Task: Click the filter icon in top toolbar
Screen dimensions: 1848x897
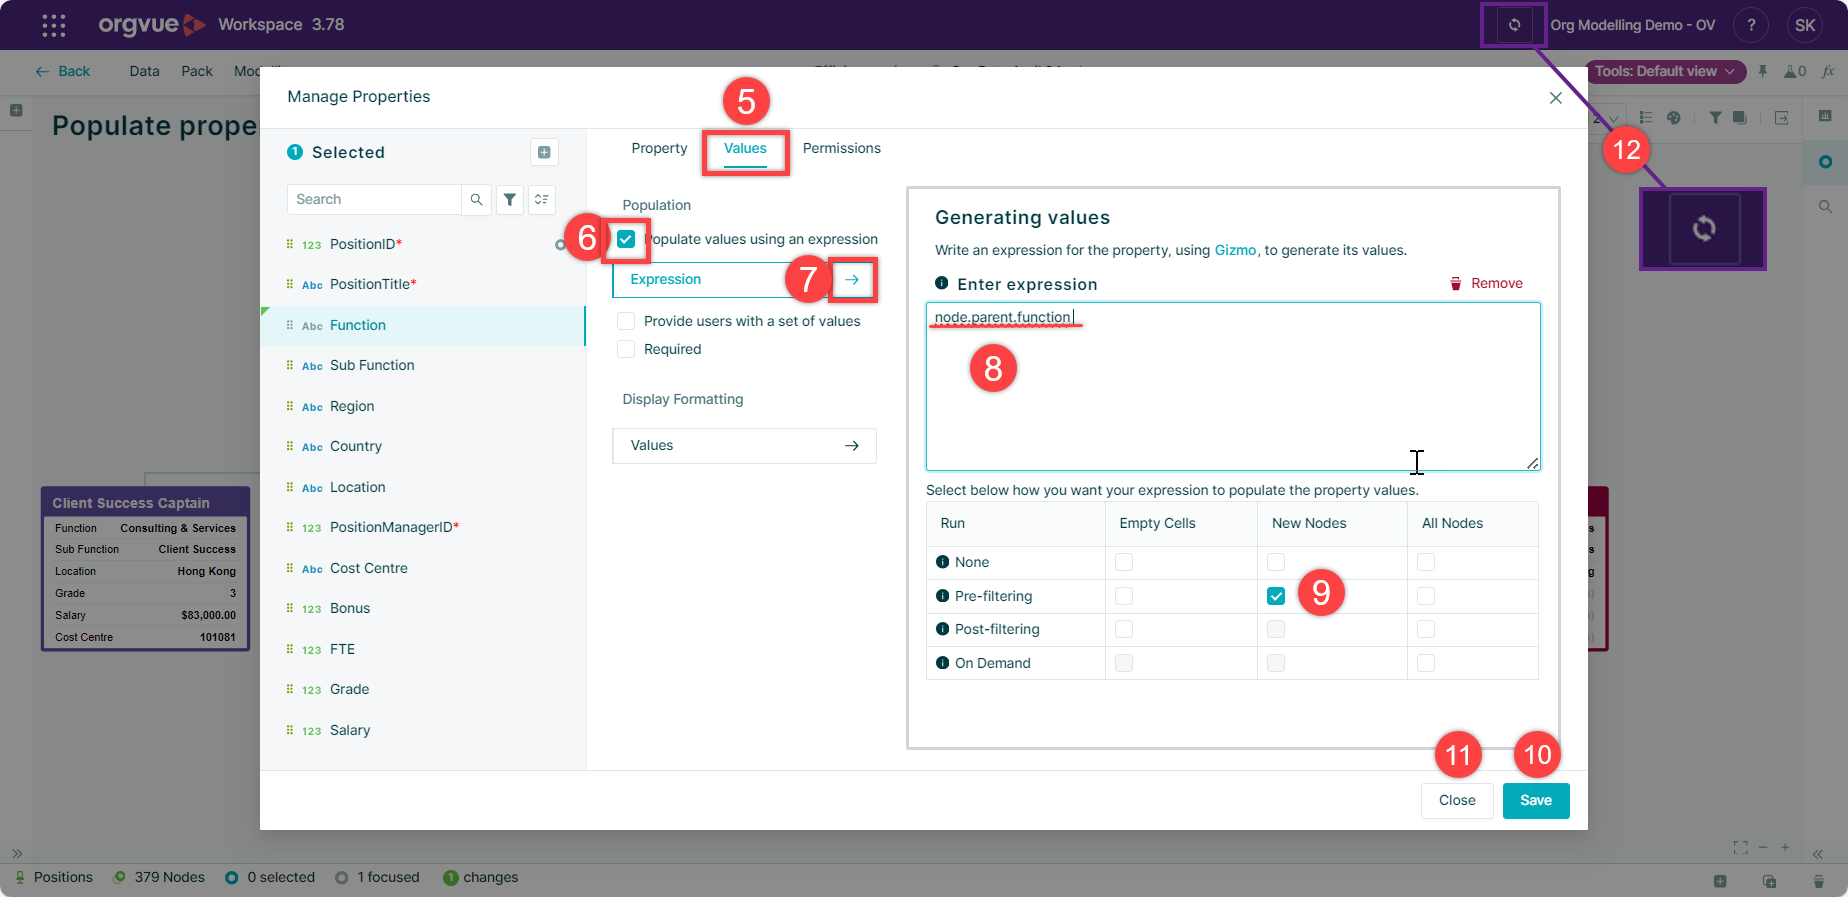Action: pyautogui.click(x=1715, y=117)
